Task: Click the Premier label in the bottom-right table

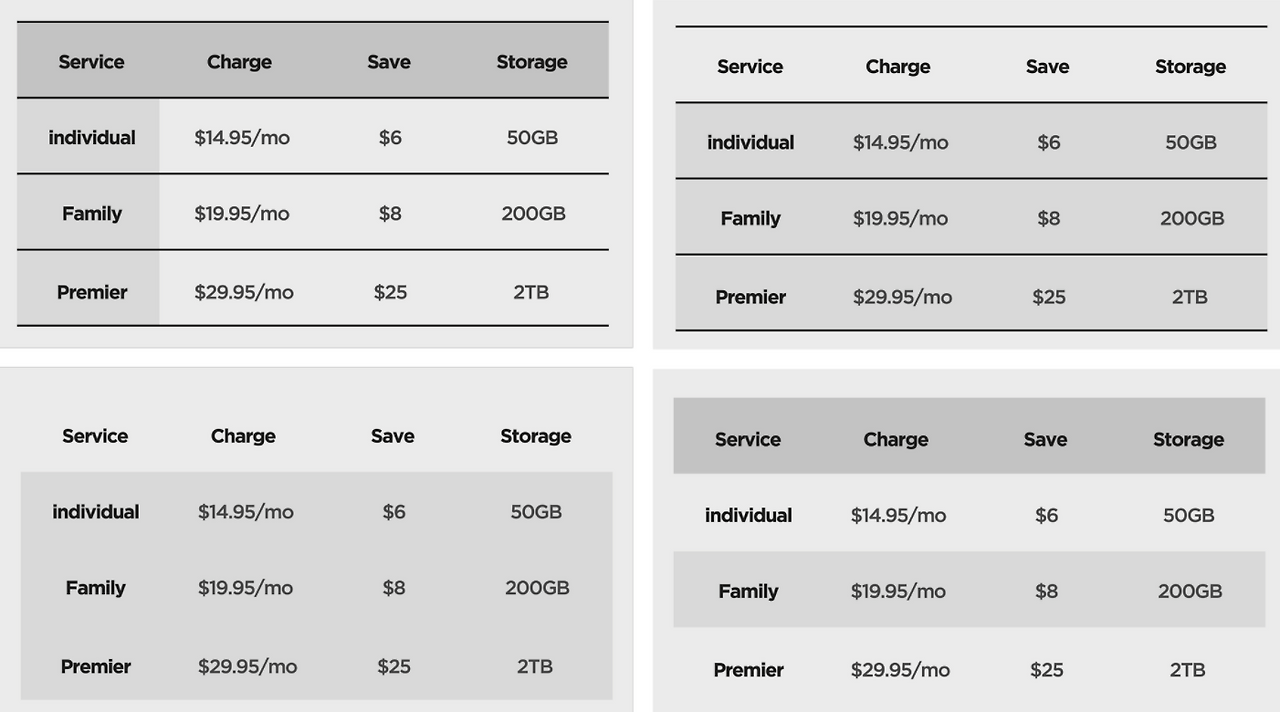Action: click(x=748, y=670)
